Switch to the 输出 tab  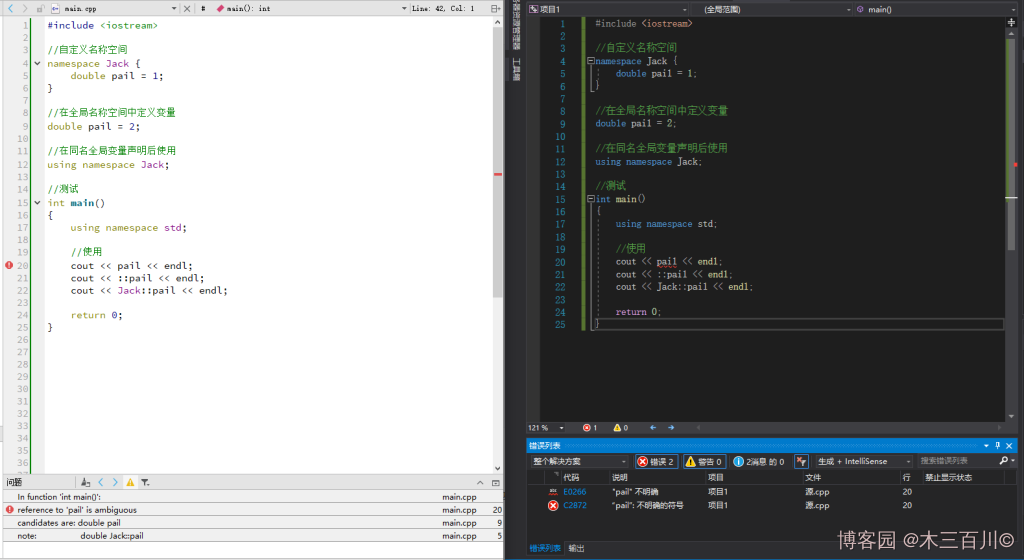coord(577,548)
